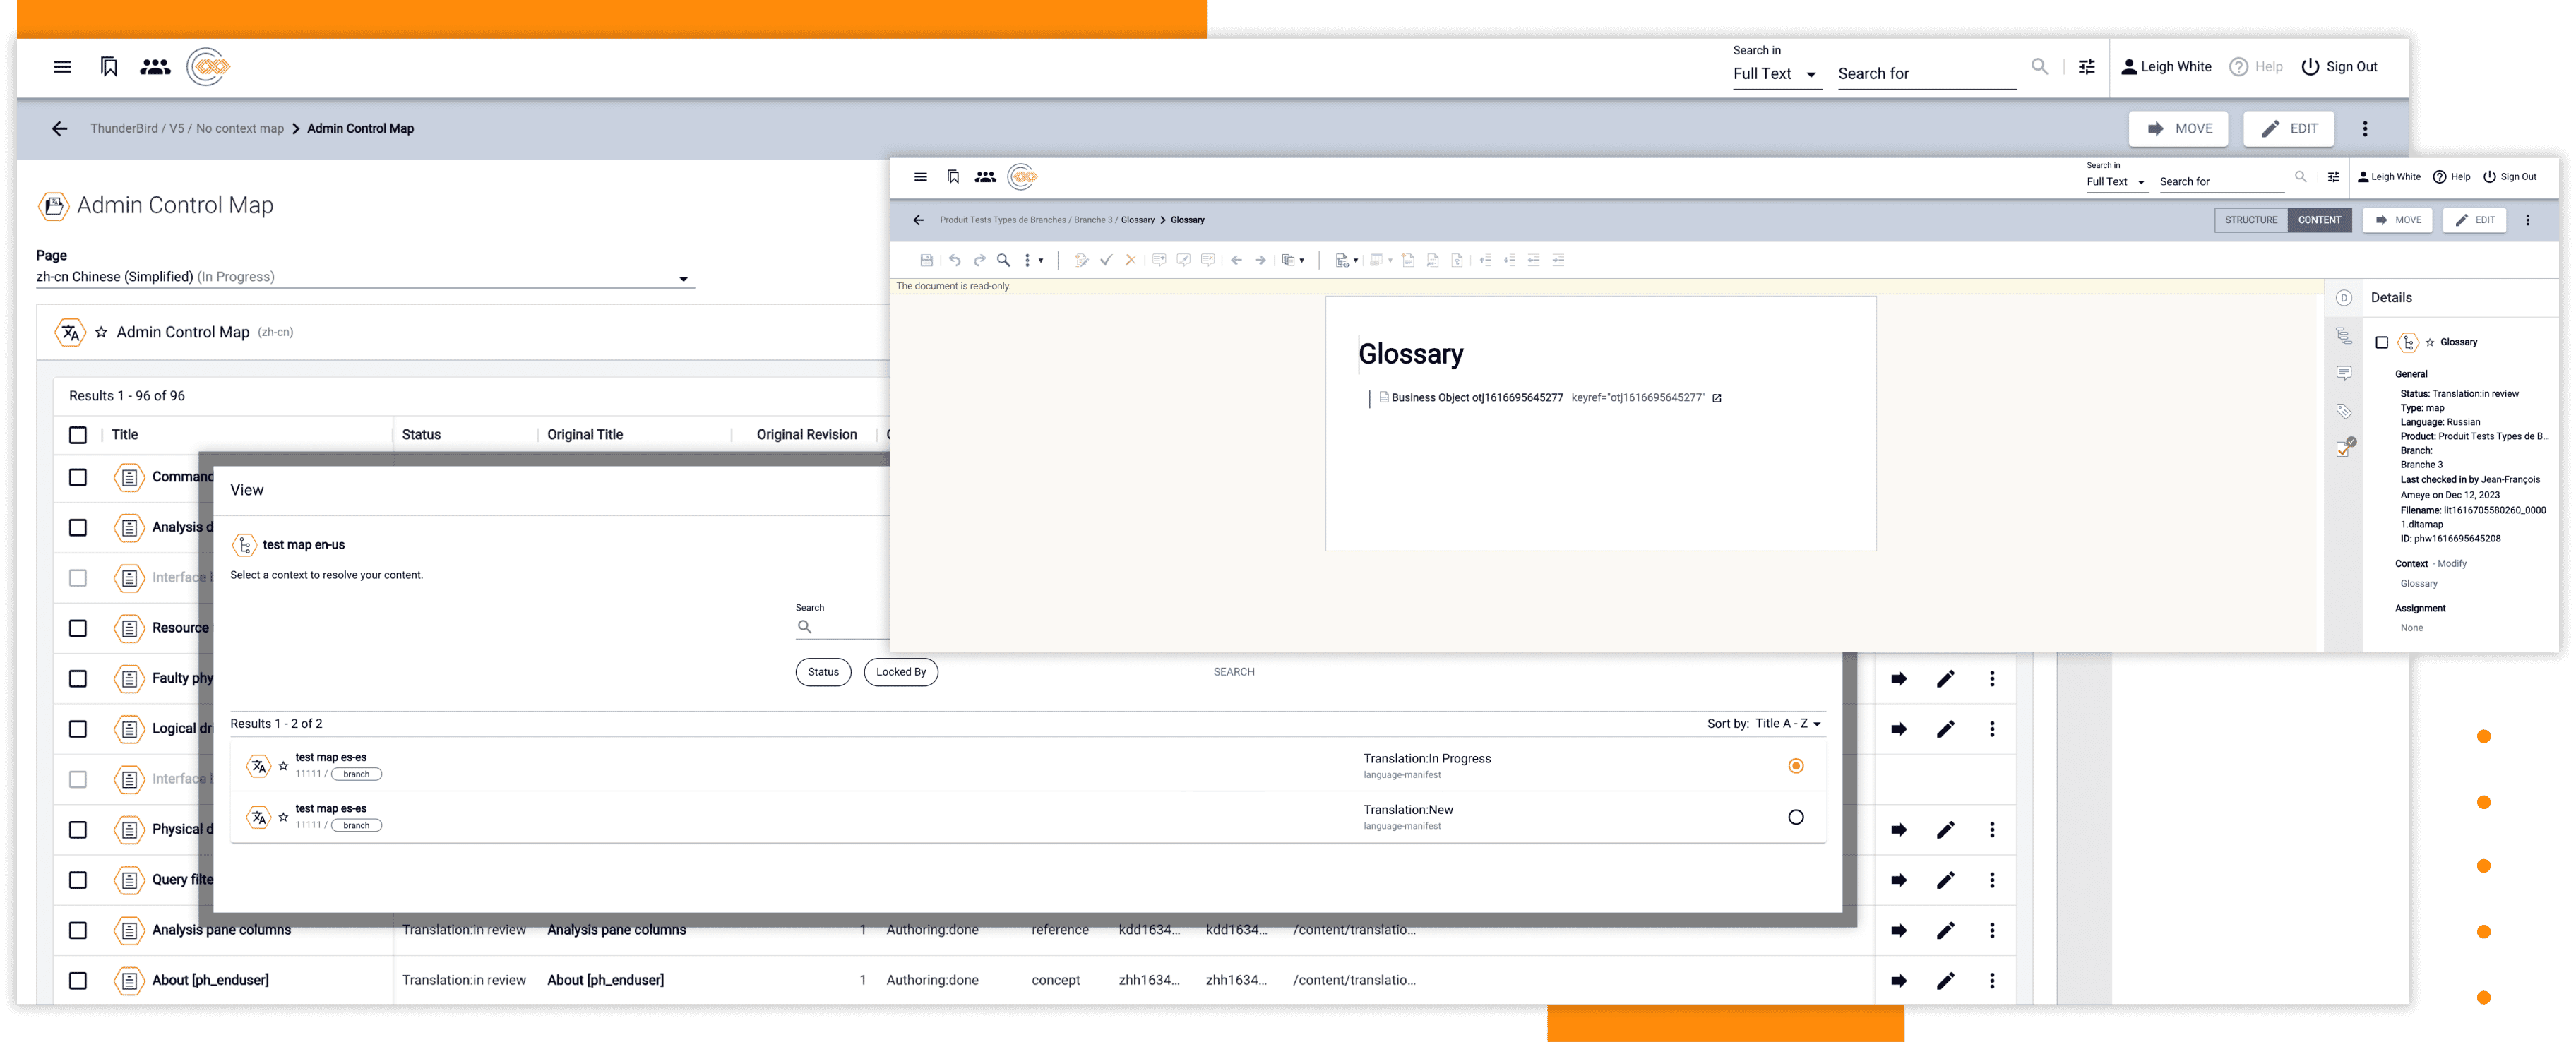
Task: Select the accept change checkmark icon
Action: coord(1106,260)
